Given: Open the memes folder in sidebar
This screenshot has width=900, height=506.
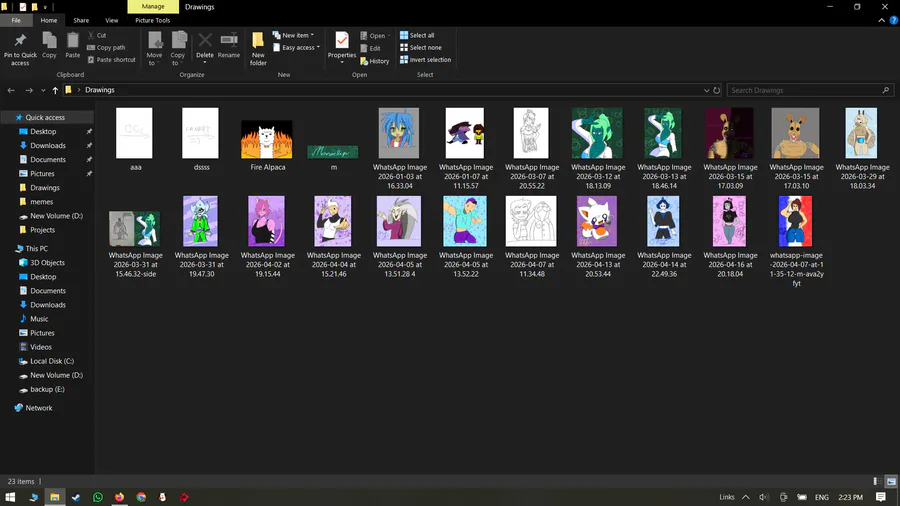Looking at the screenshot, I should point(41,202).
